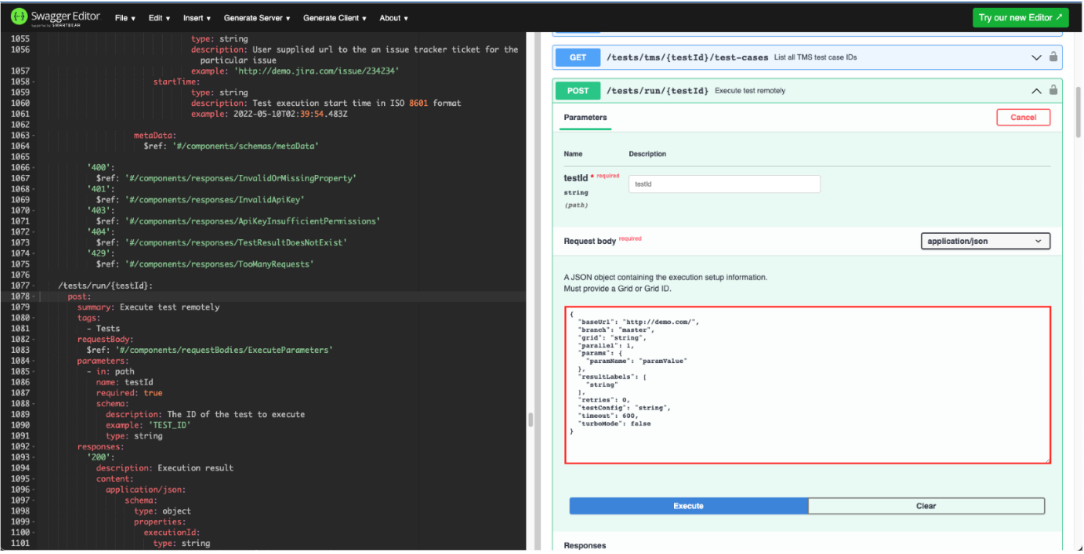Click code line 'name: testId'

click(125, 382)
